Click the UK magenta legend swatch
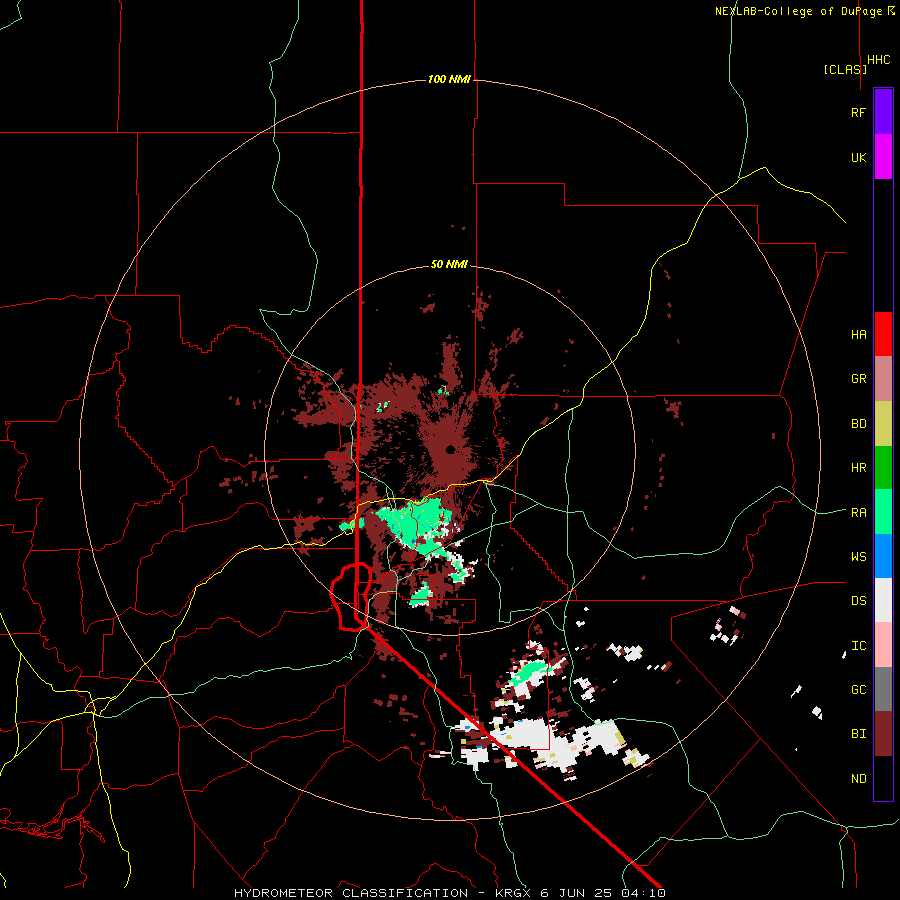900x900 pixels. click(883, 157)
